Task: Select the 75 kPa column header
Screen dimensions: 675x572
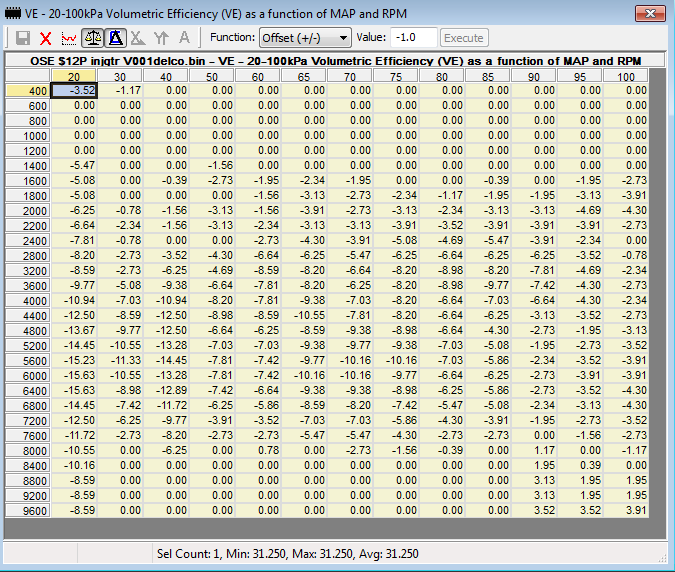Action: [x=396, y=76]
